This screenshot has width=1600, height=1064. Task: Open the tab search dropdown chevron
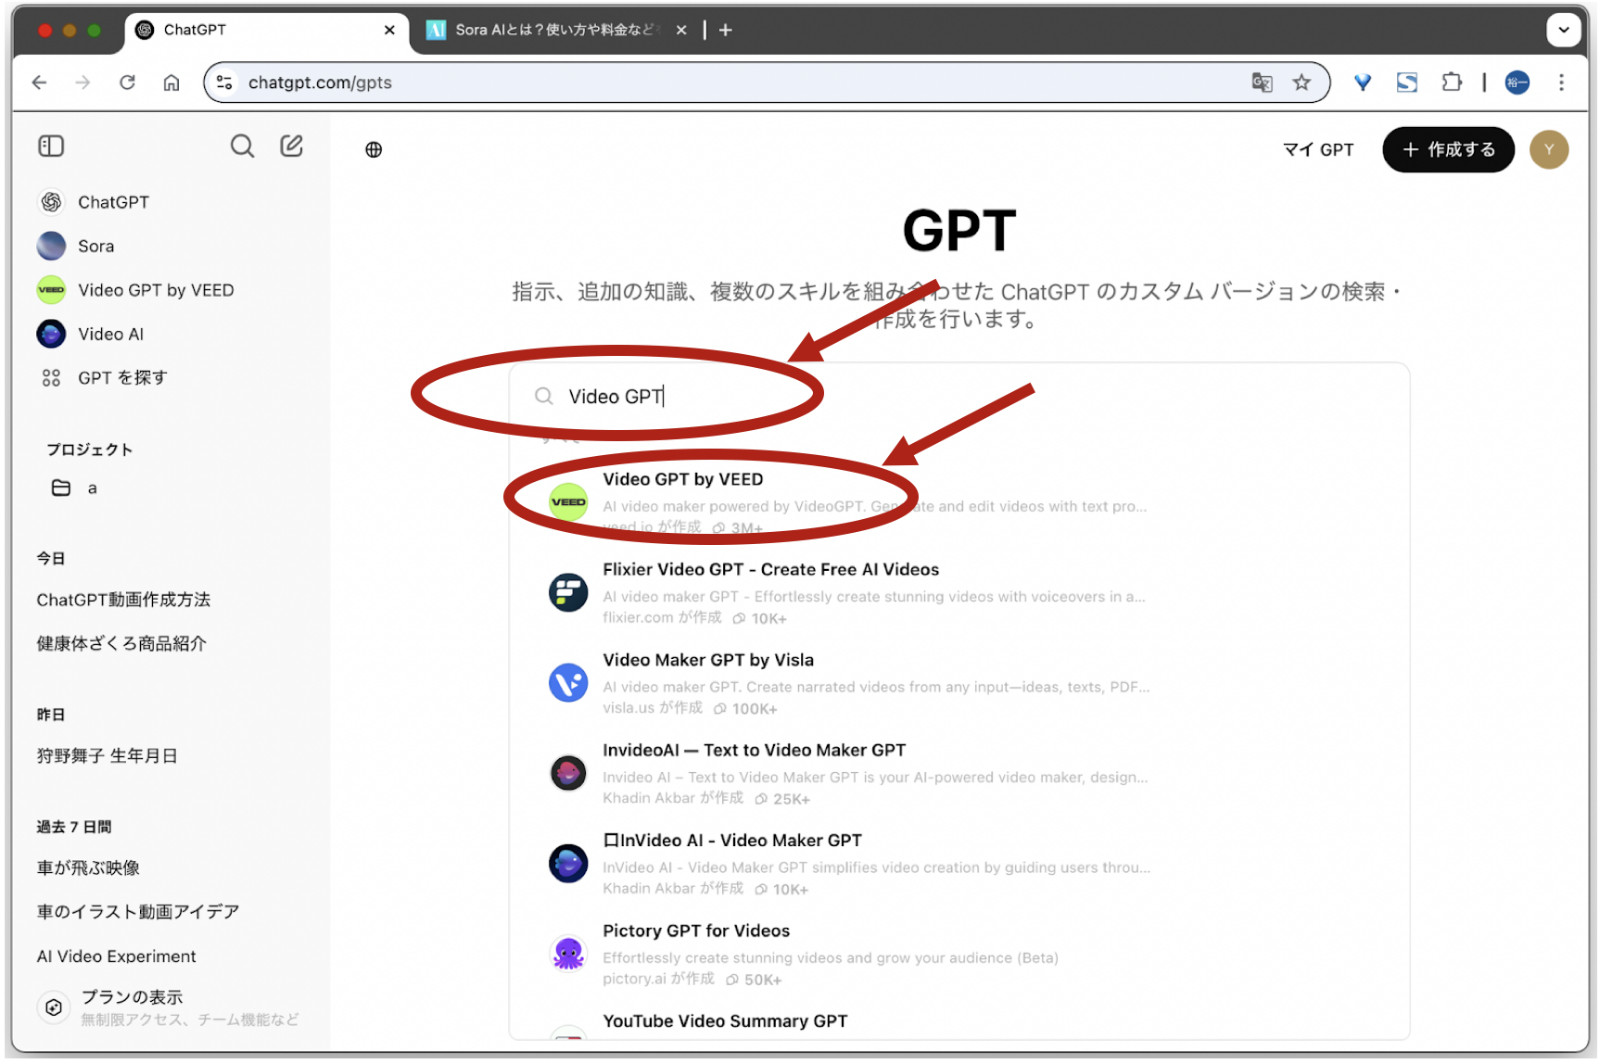tap(1563, 30)
